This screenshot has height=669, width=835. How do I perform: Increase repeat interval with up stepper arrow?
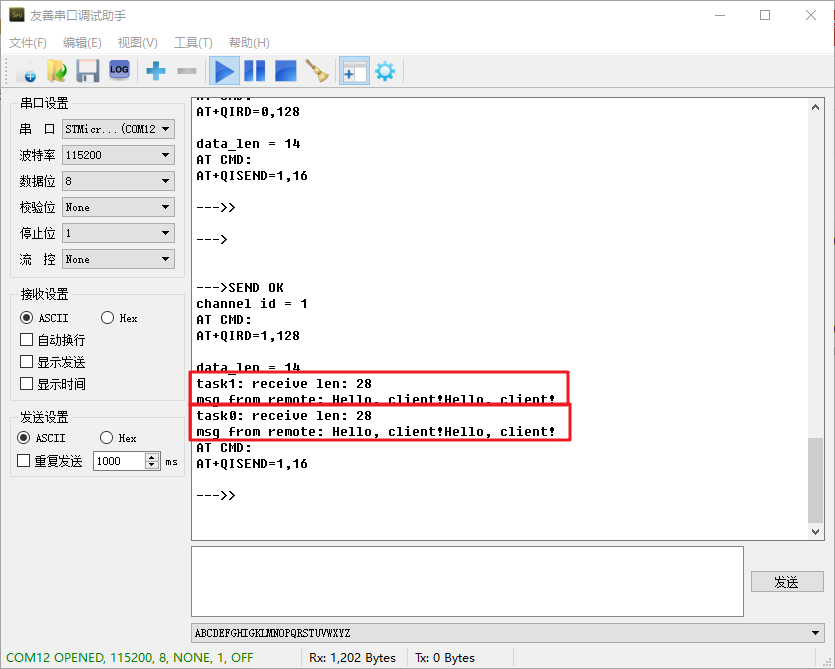pos(152,457)
